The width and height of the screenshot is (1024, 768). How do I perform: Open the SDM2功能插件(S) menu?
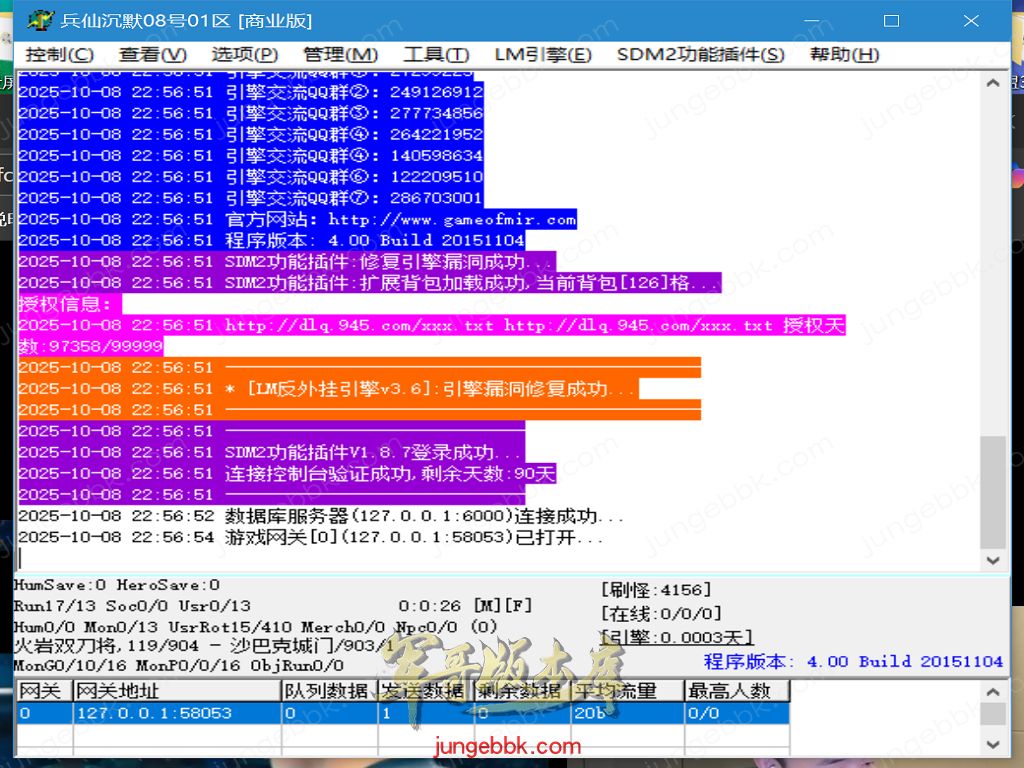(700, 54)
